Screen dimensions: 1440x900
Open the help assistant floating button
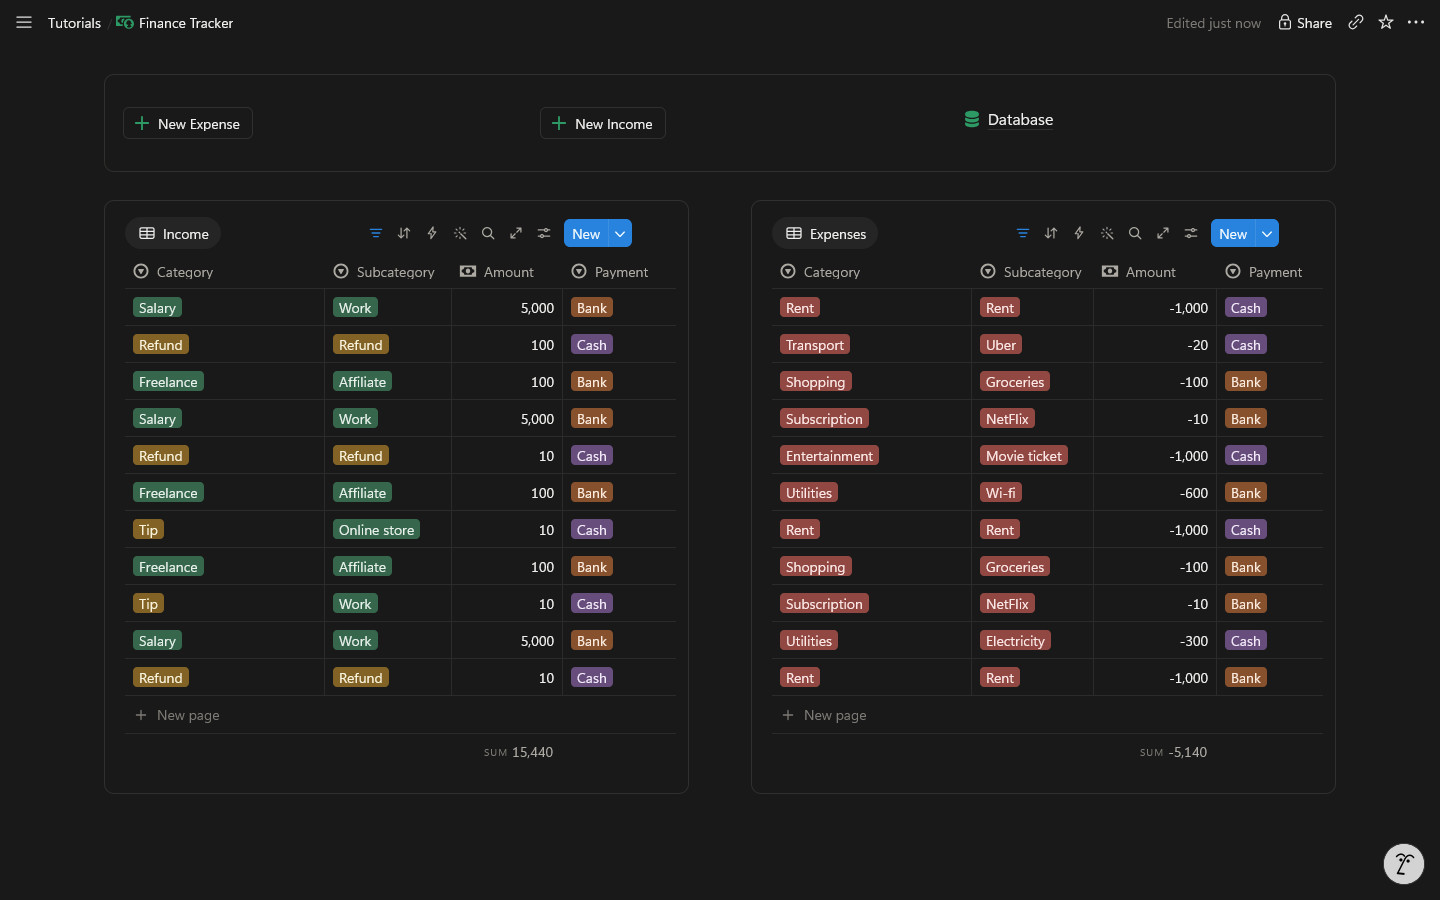point(1404,864)
